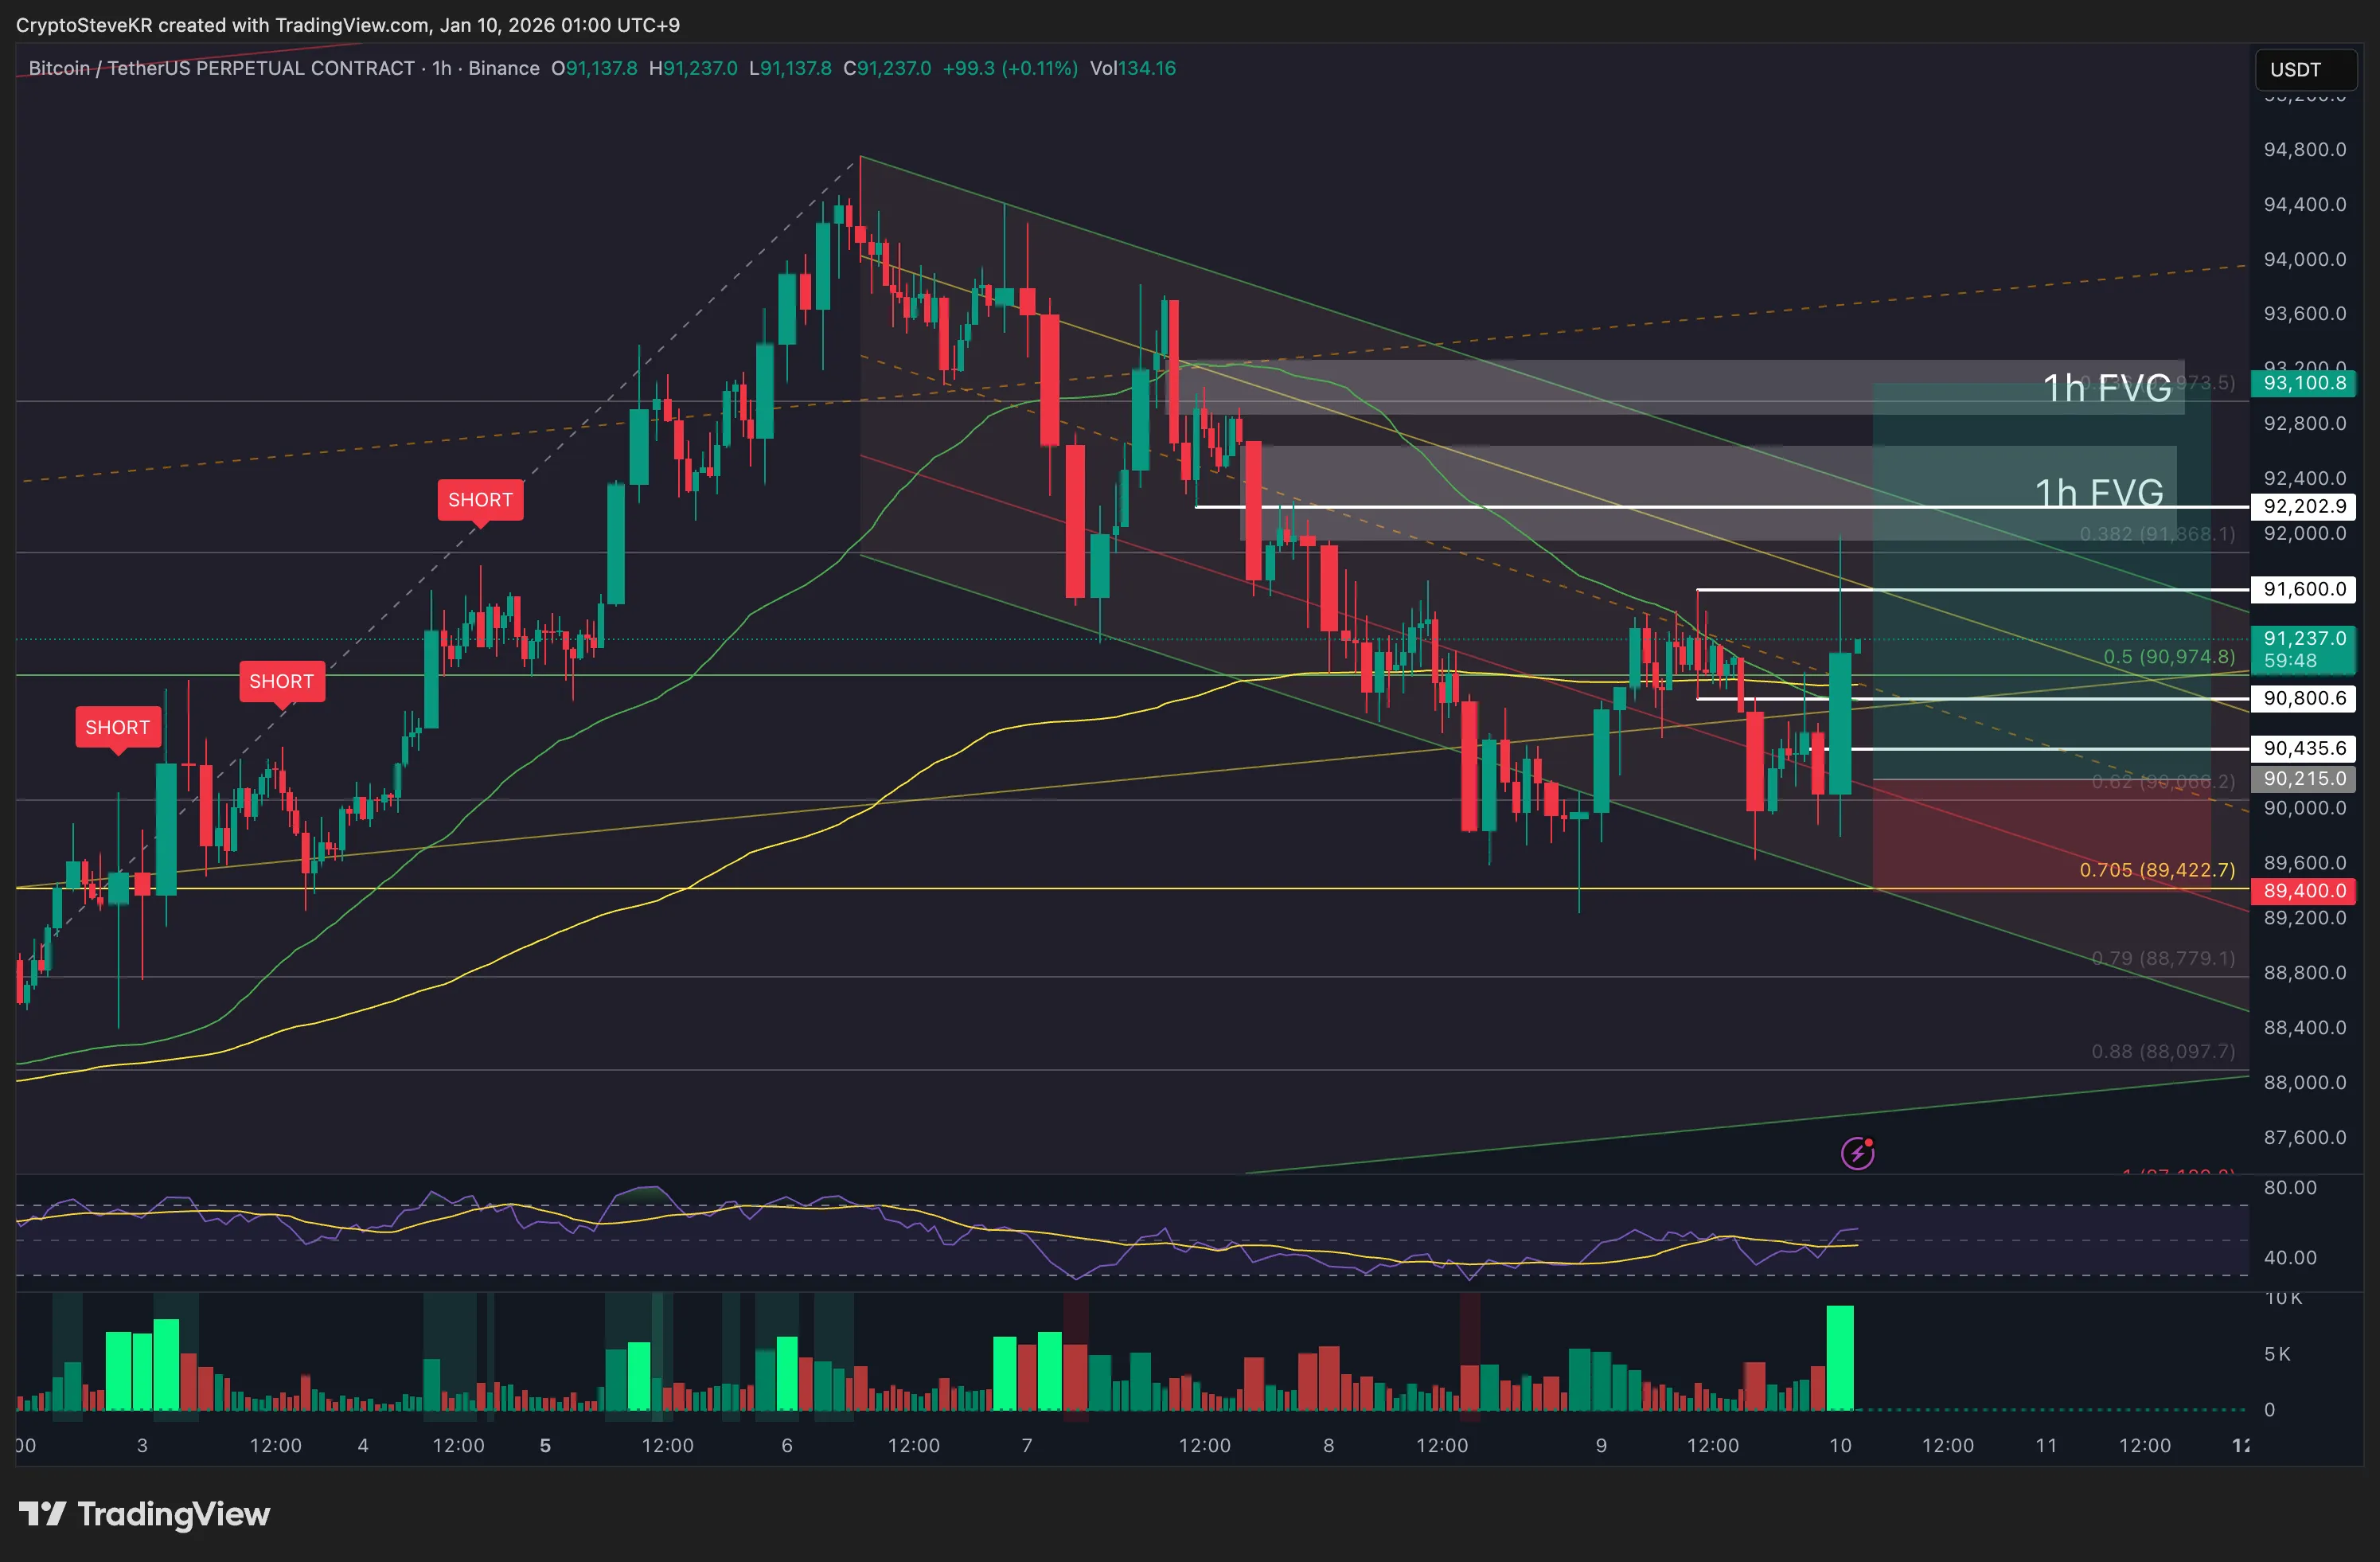2380x1562 pixels.
Task: Click the TradingView logo at bottom left
Action: click(x=144, y=1514)
